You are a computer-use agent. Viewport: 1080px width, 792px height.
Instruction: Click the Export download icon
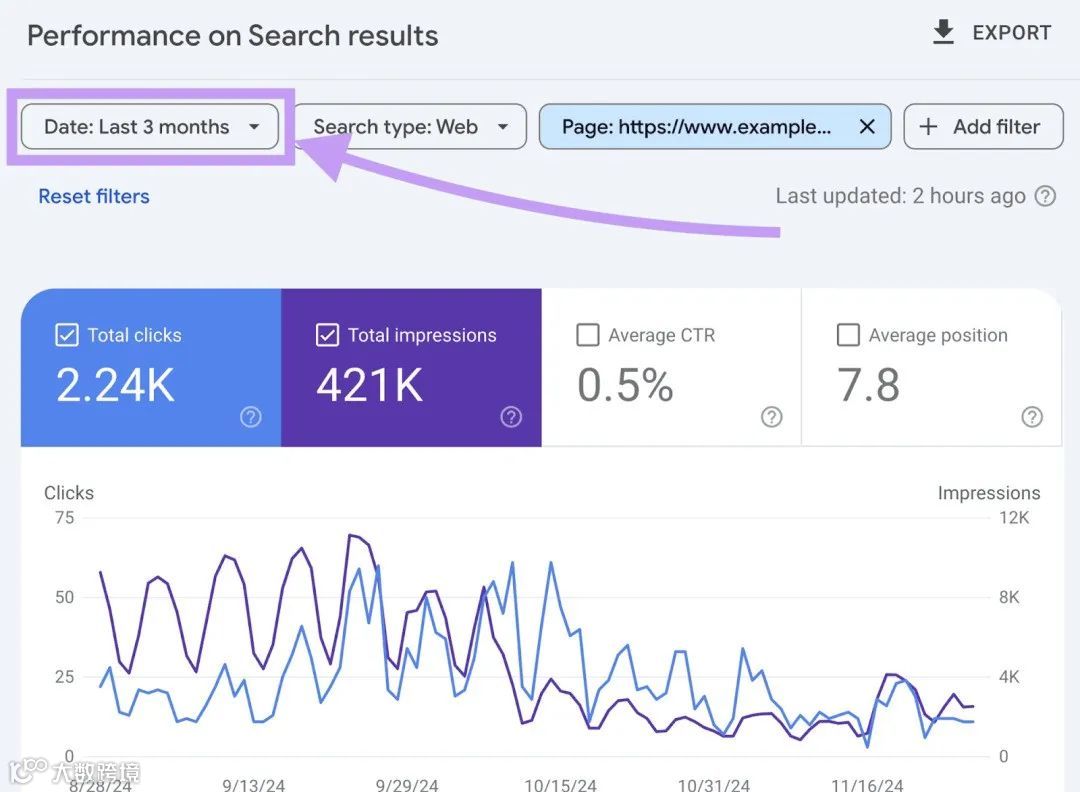tap(943, 33)
